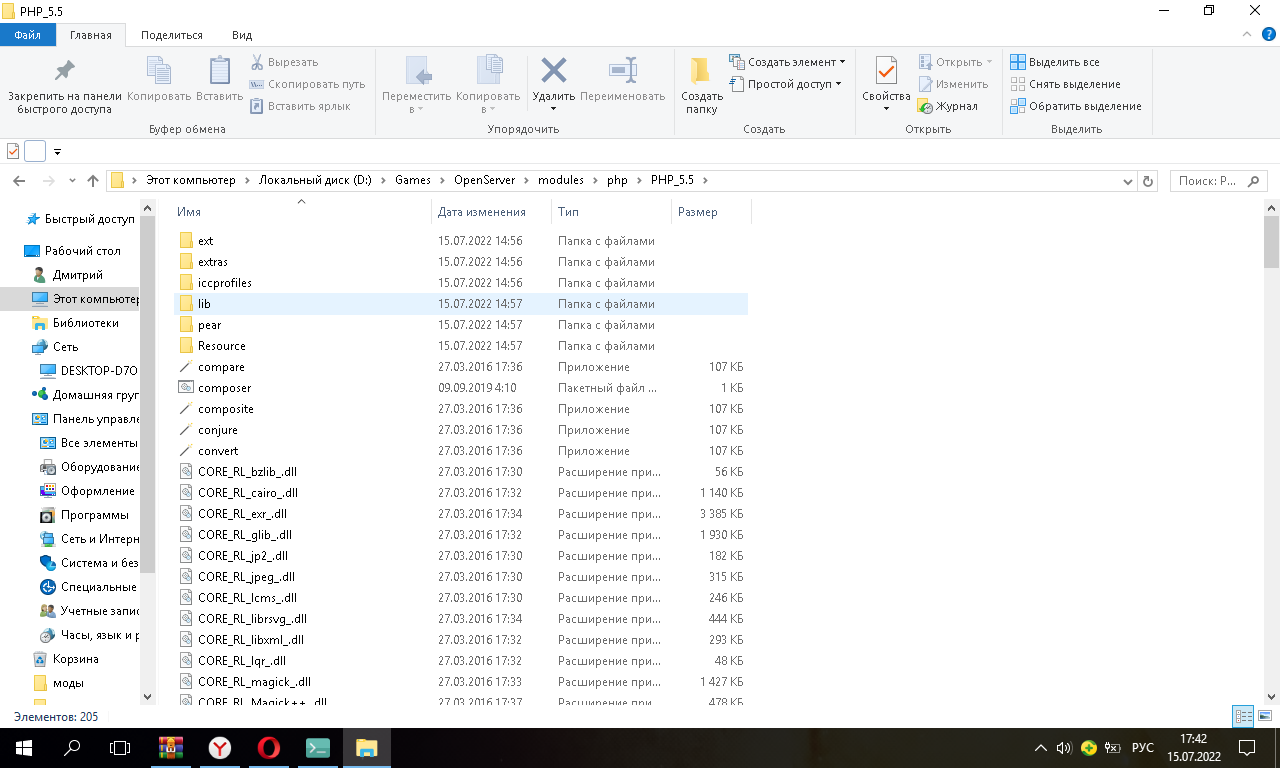Viewport: 1280px width, 768px height.
Task: Click the Pin to Quick Access icon
Action: pyautogui.click(x=65, y=71)
